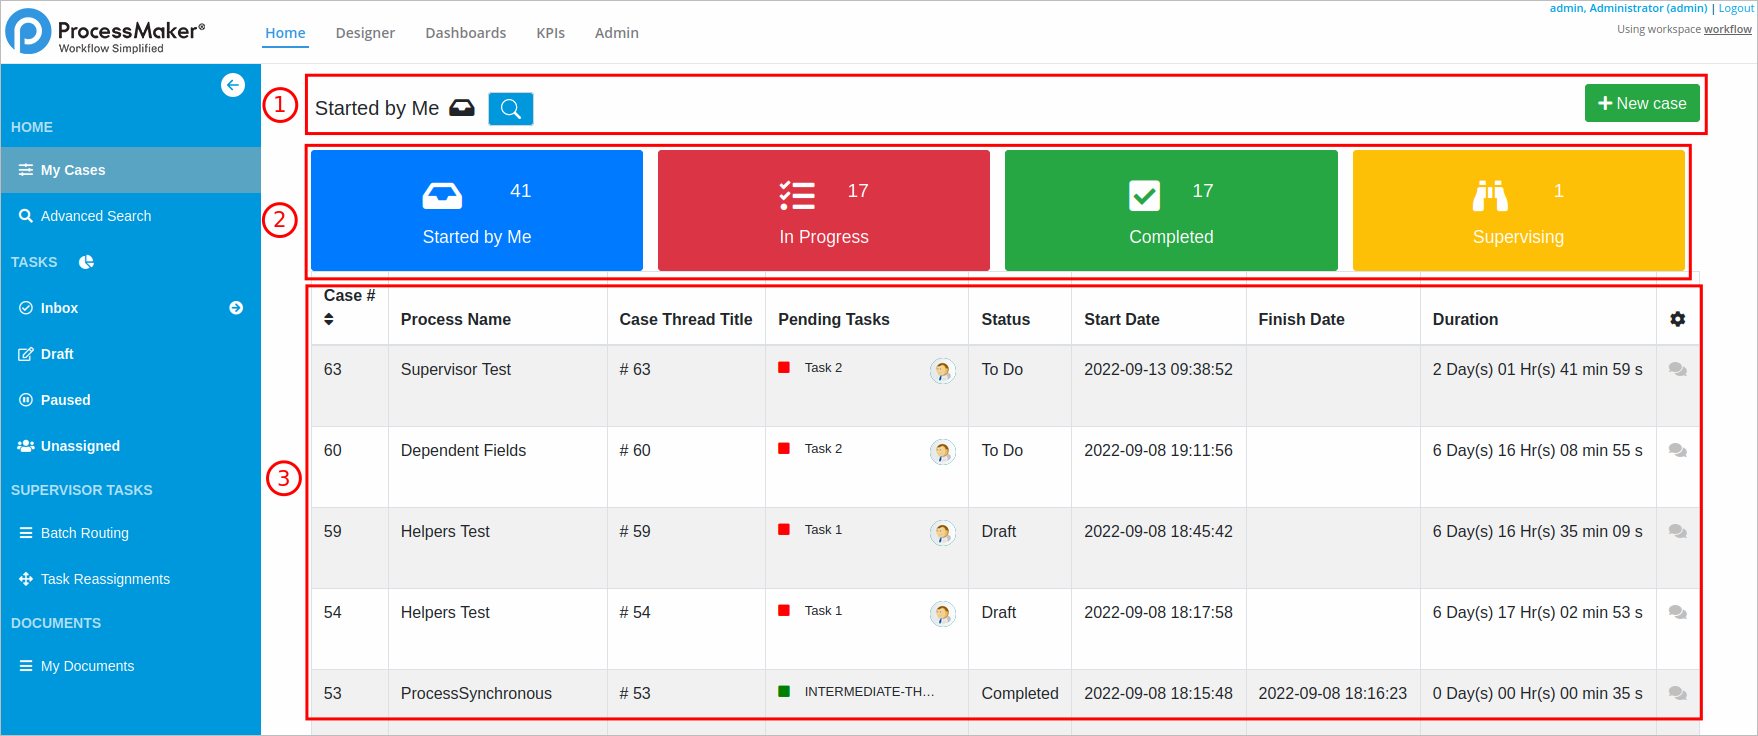Select the yellow Supervising tile

pyautogui.click(x=1517, y=210)
